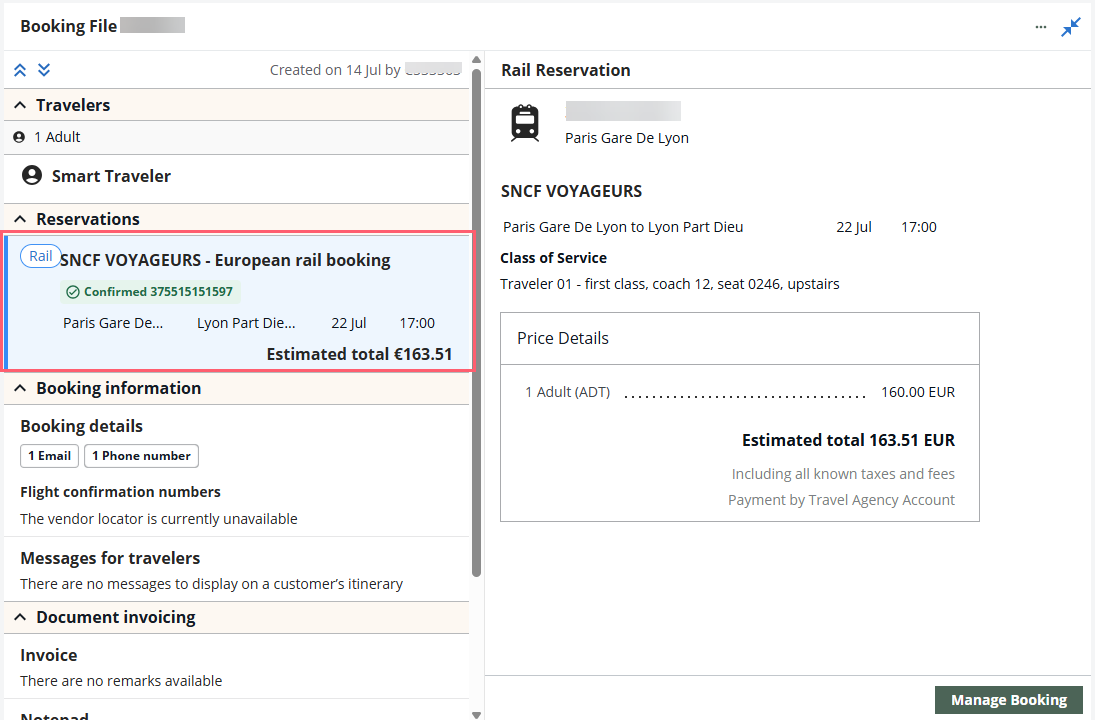Image resolution: width=1095 pixels, height=720 pixels.
Task: Collapse the Document invoicing section
Action: click(20, 617)
